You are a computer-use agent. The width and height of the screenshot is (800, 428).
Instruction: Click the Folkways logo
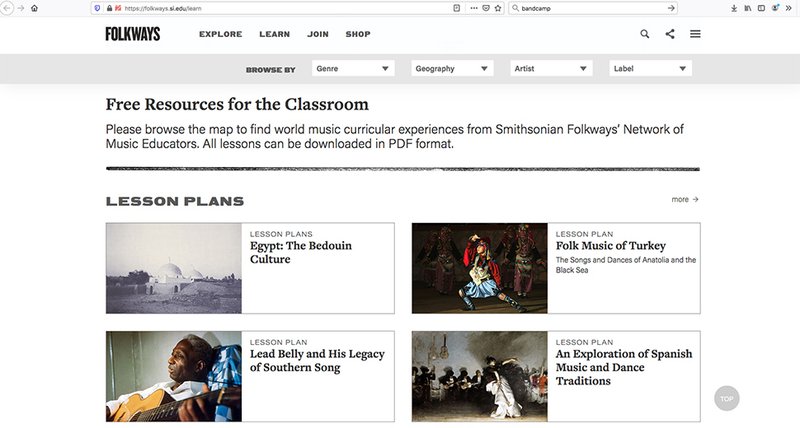point(130,34)
